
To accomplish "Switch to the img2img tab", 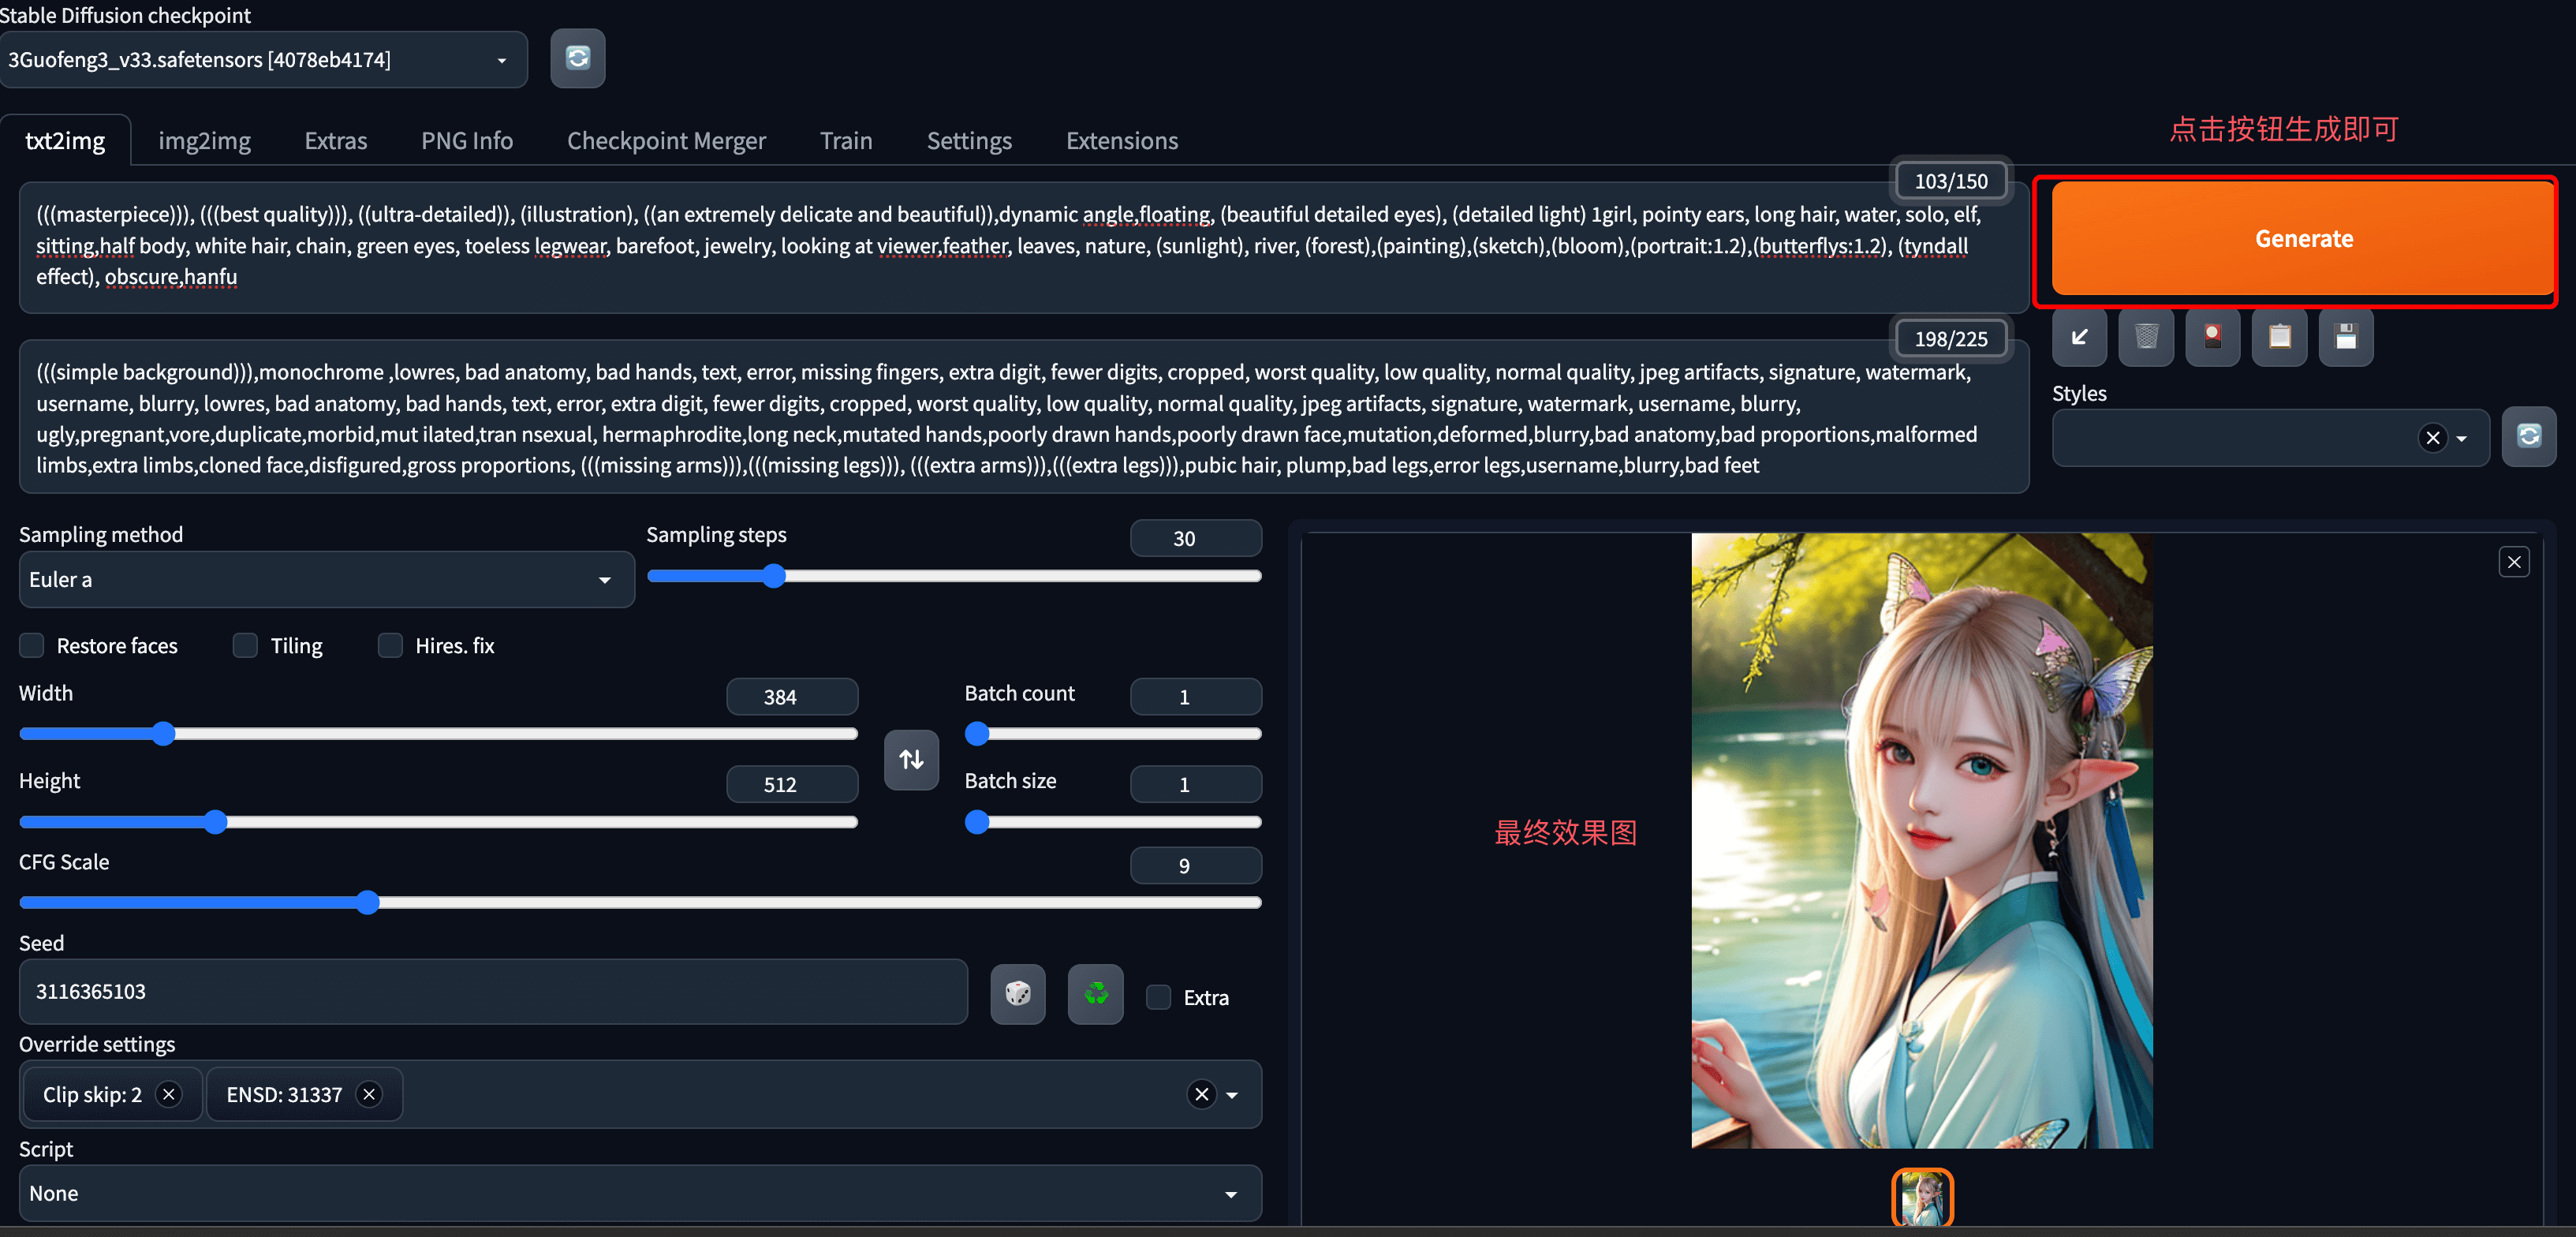I will pos(204,141).
